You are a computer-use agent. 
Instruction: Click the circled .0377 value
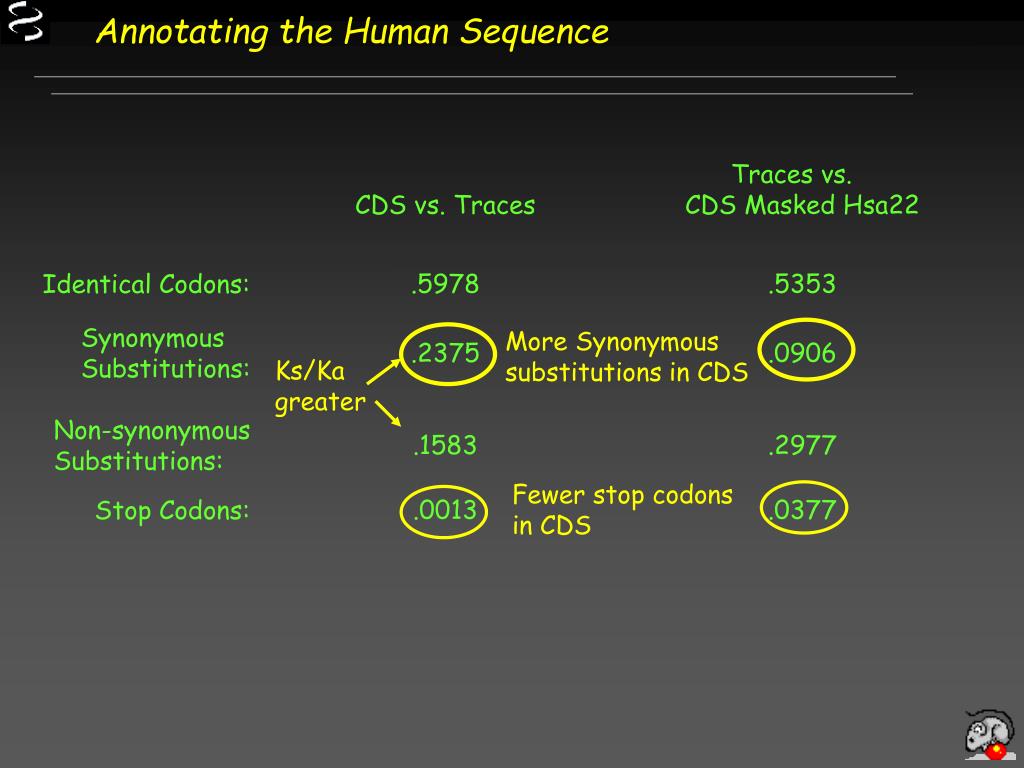pos(802,511)
